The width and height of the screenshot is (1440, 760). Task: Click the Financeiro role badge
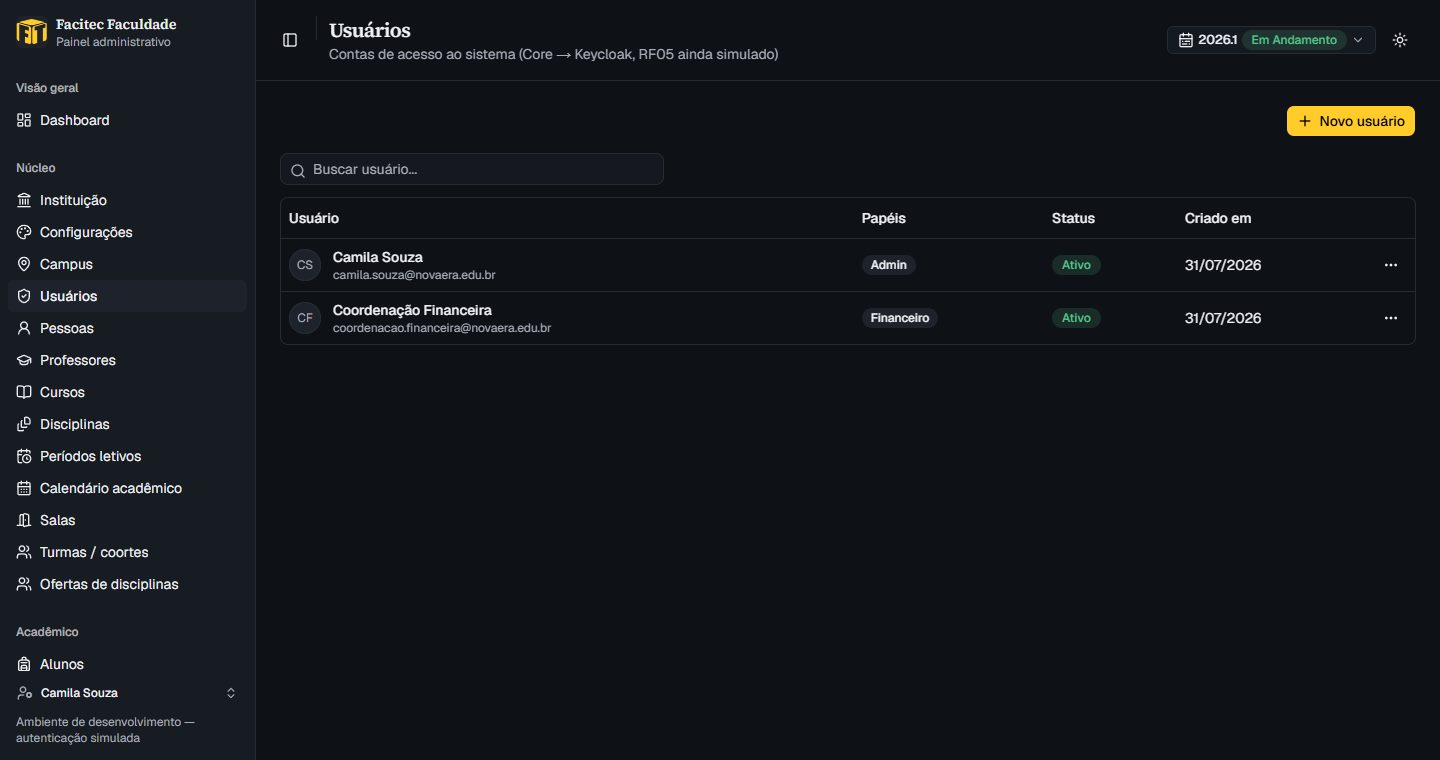[x=900, y=318]
